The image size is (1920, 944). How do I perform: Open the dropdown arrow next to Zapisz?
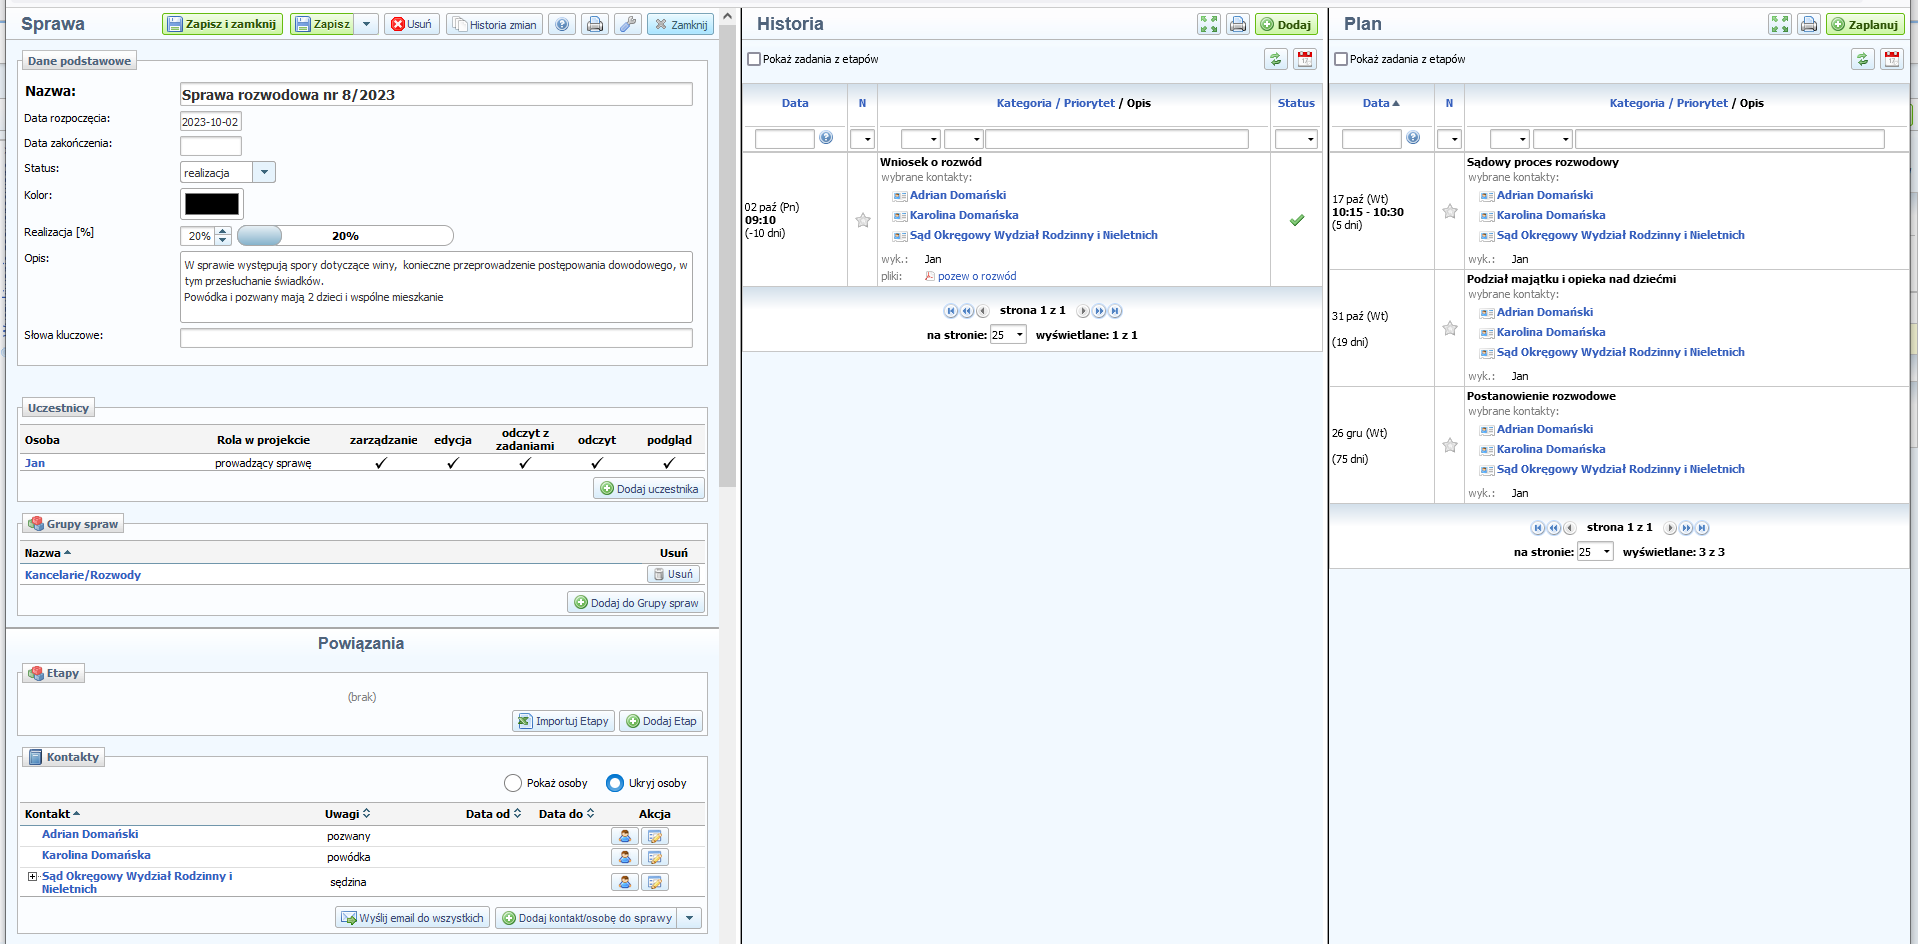coord(367,24)
